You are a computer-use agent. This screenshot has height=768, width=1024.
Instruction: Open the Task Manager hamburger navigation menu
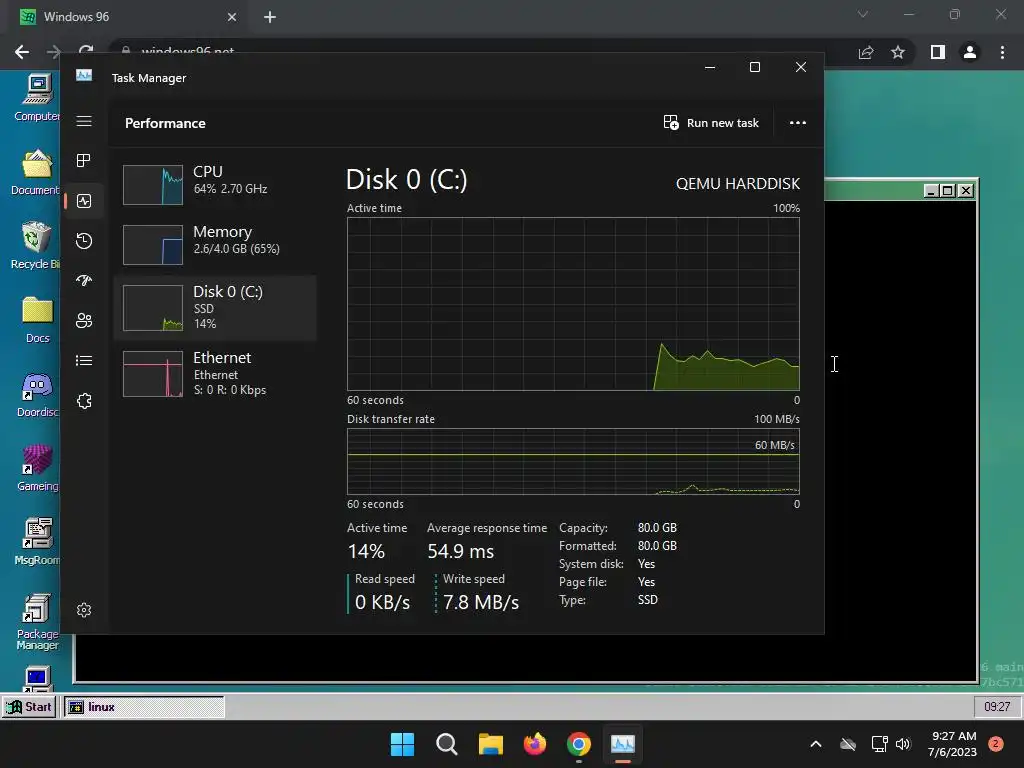point(84,121)
